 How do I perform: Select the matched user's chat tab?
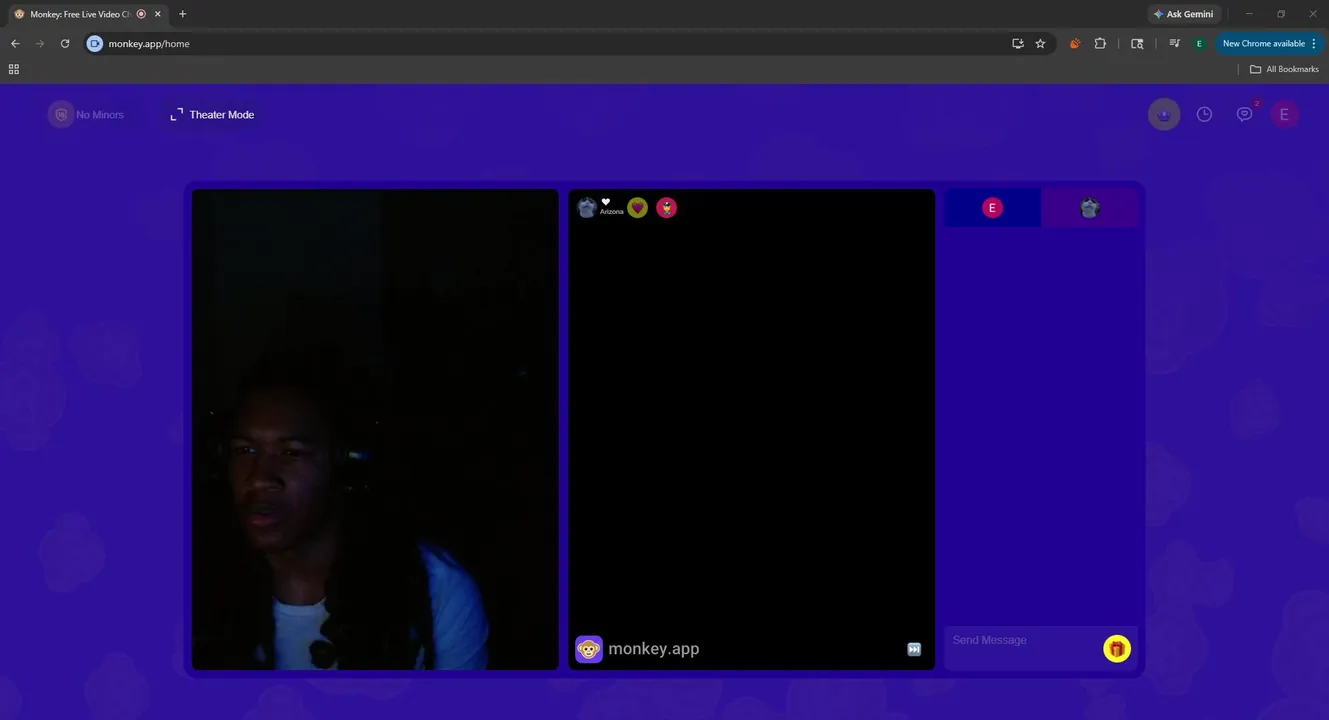coord(1089,208)
